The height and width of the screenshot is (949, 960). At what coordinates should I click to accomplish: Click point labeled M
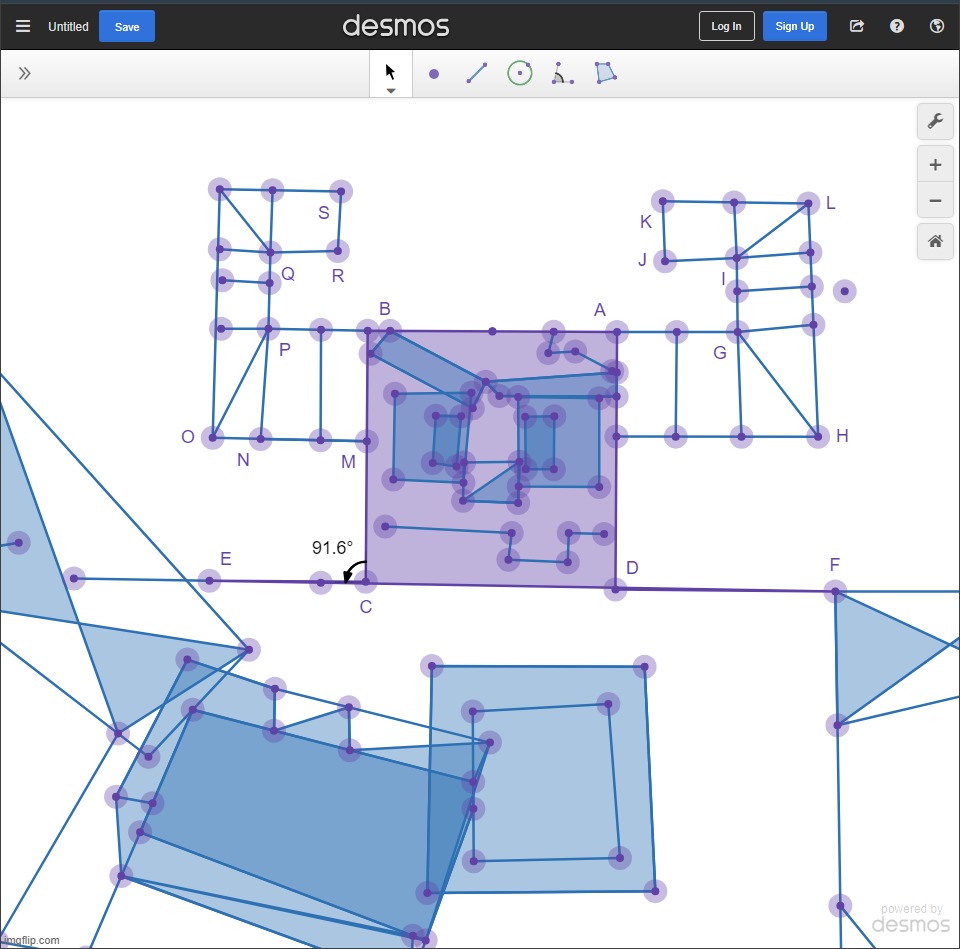(367, 441)
